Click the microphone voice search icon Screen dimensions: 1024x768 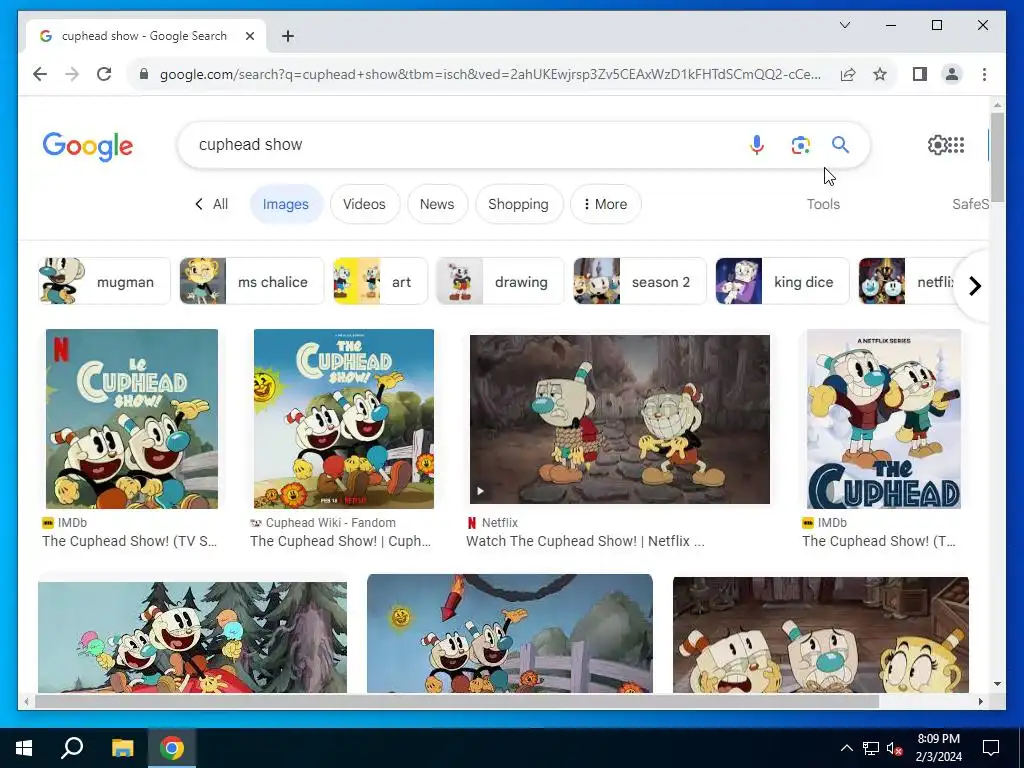coord(756,144)
